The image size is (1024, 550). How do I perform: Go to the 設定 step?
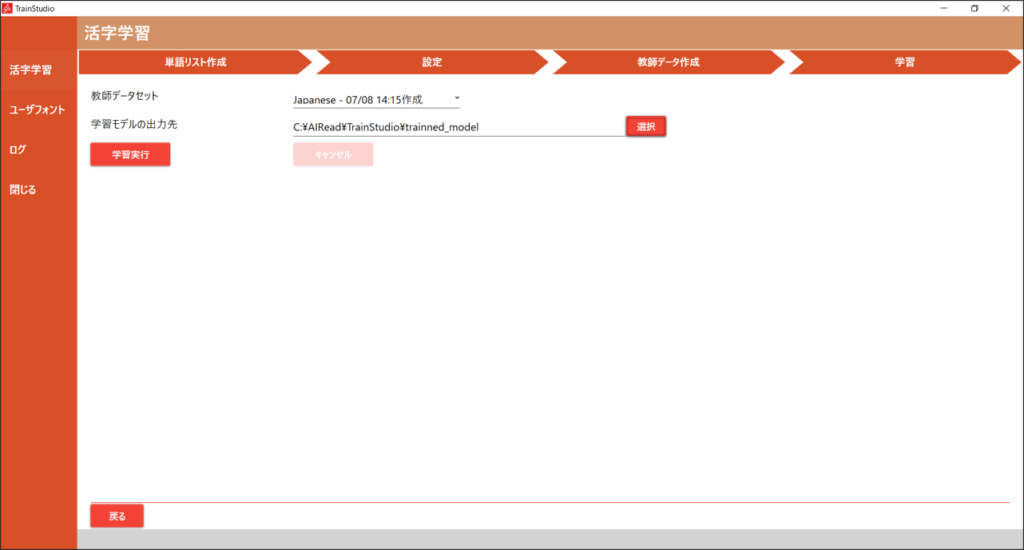coord(432,62)
